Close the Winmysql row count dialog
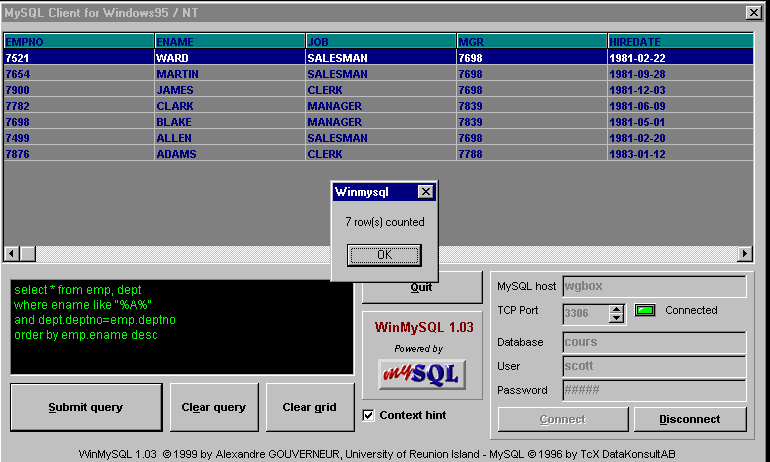This screenshot has width=770, height=462. point(425,191)
